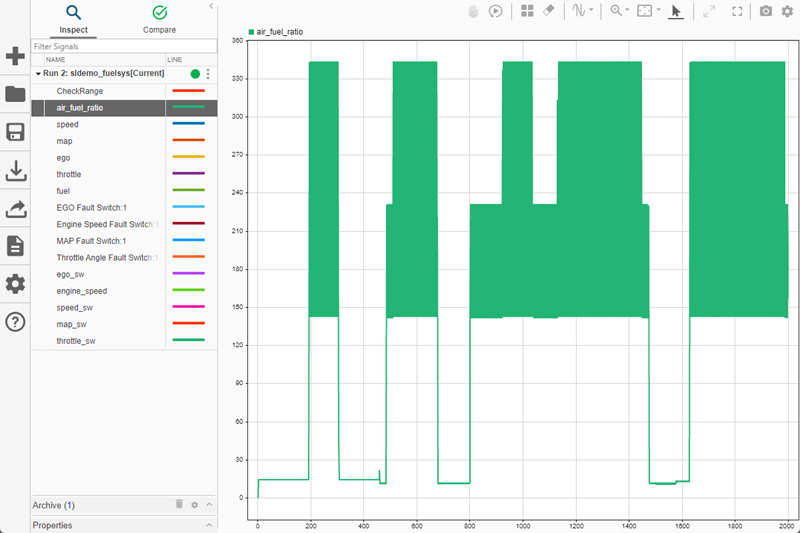
Task: Click the clear plot eraser icon
Action: pos(548,11)
